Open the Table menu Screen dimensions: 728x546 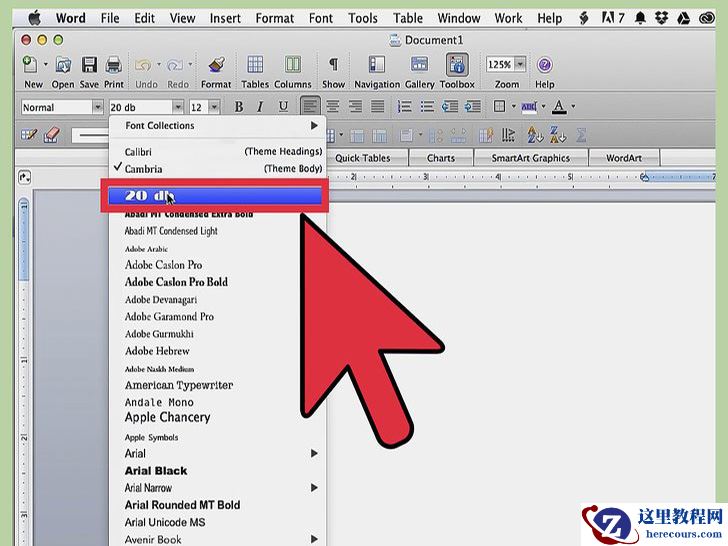[408, 18]
